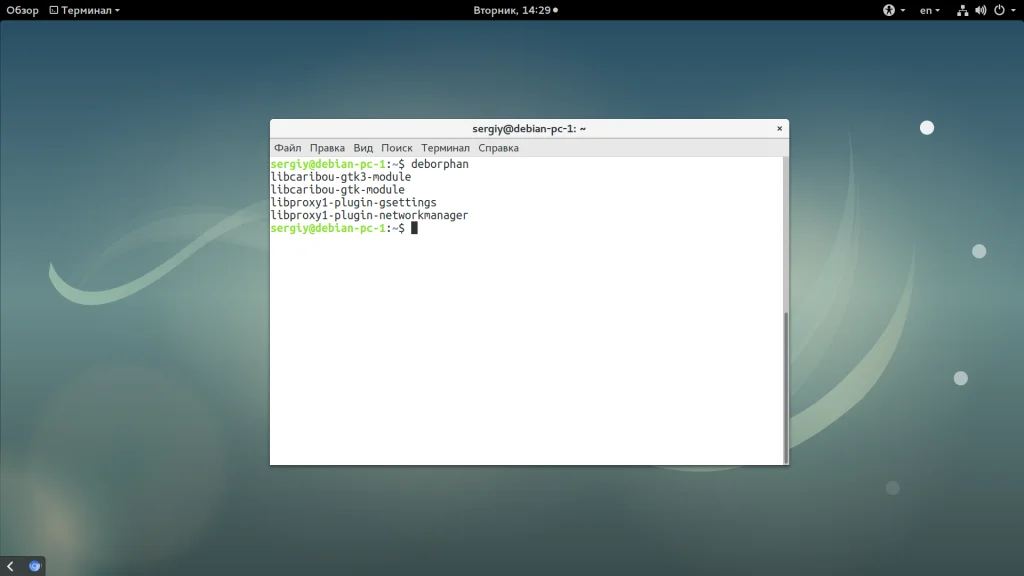
Task: Open the Поиск menu
Action: (396, 148)
